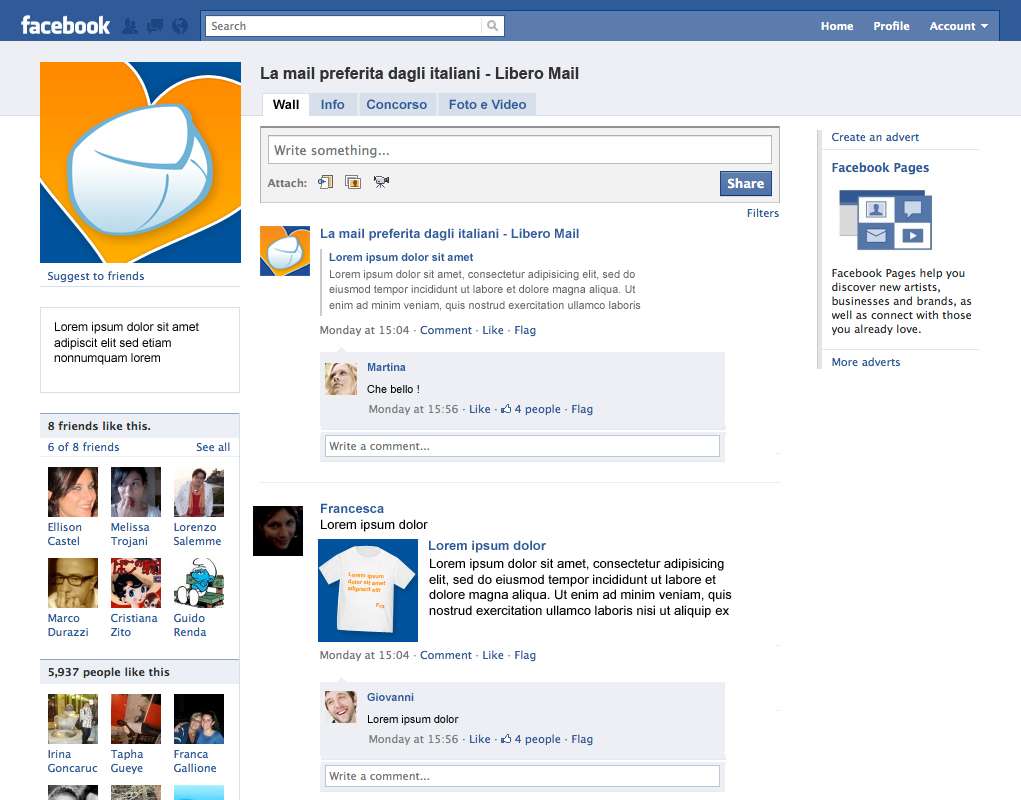Click the '8 friends like this.' heading
Viewport: 1021px width, 800px height.
[99, 426]
